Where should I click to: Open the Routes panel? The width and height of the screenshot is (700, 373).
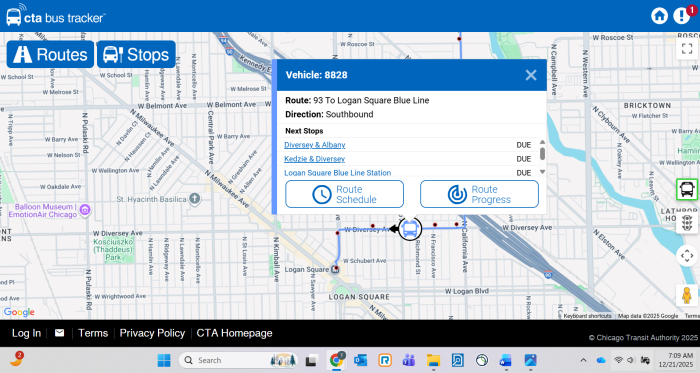click(x=50, y=54)
